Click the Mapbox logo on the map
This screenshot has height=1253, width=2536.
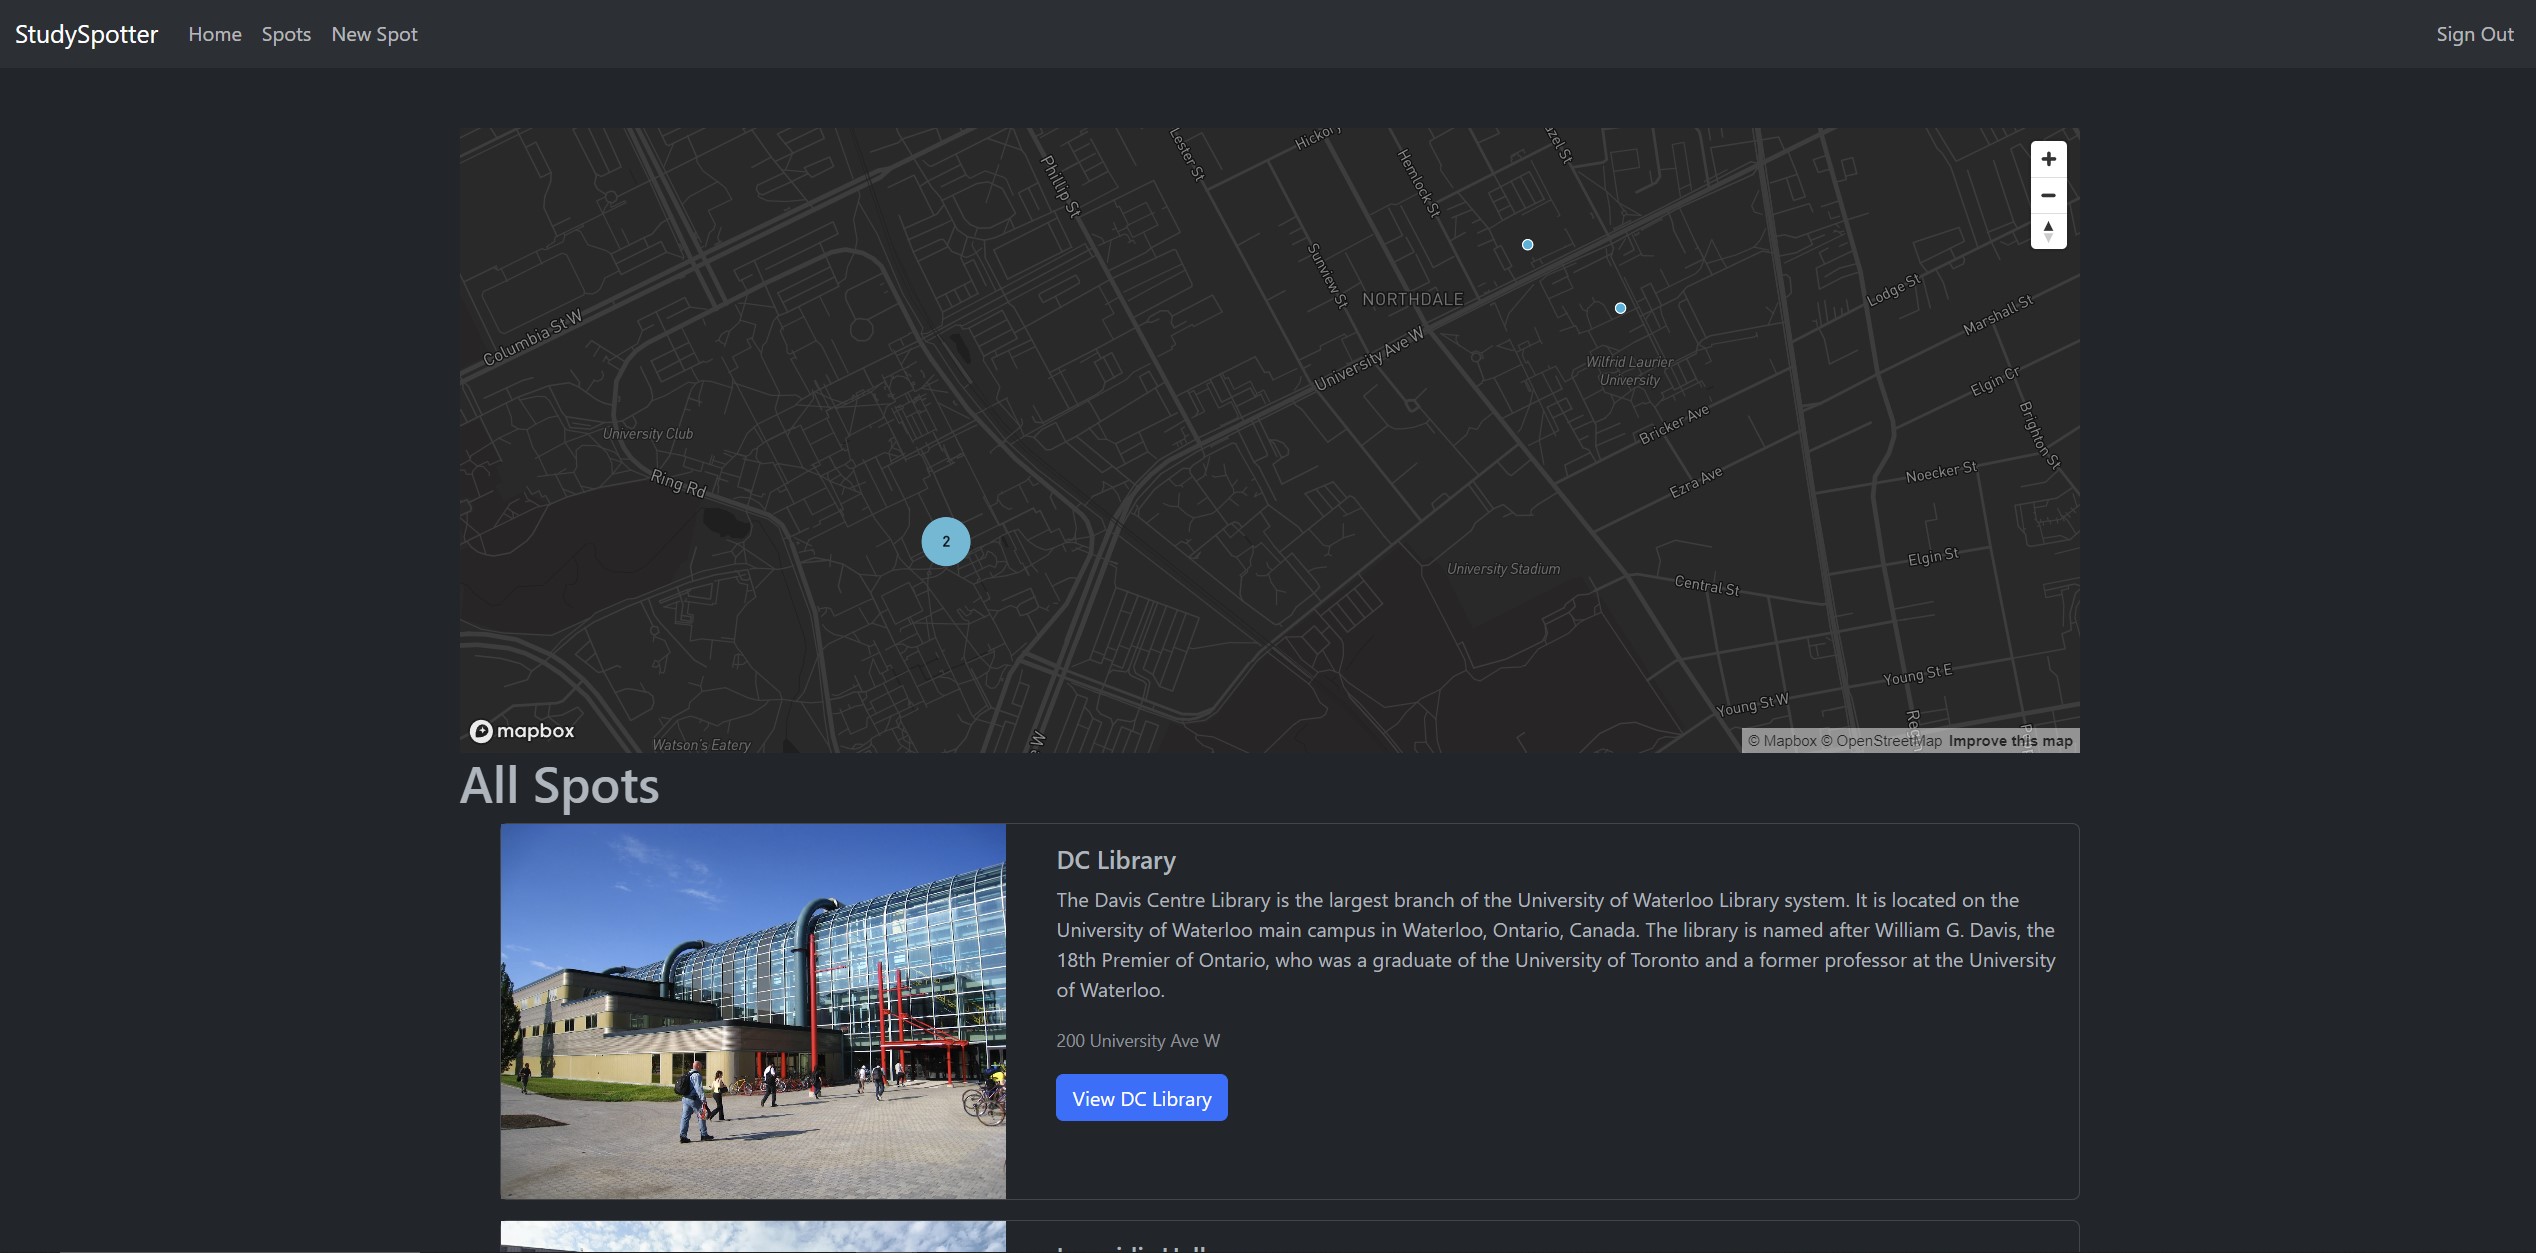coord(522,731)
